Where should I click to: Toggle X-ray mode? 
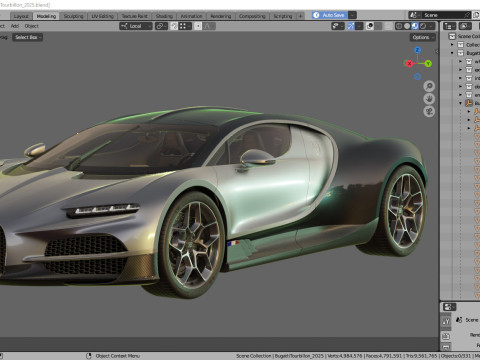click(x=388, y=26)
